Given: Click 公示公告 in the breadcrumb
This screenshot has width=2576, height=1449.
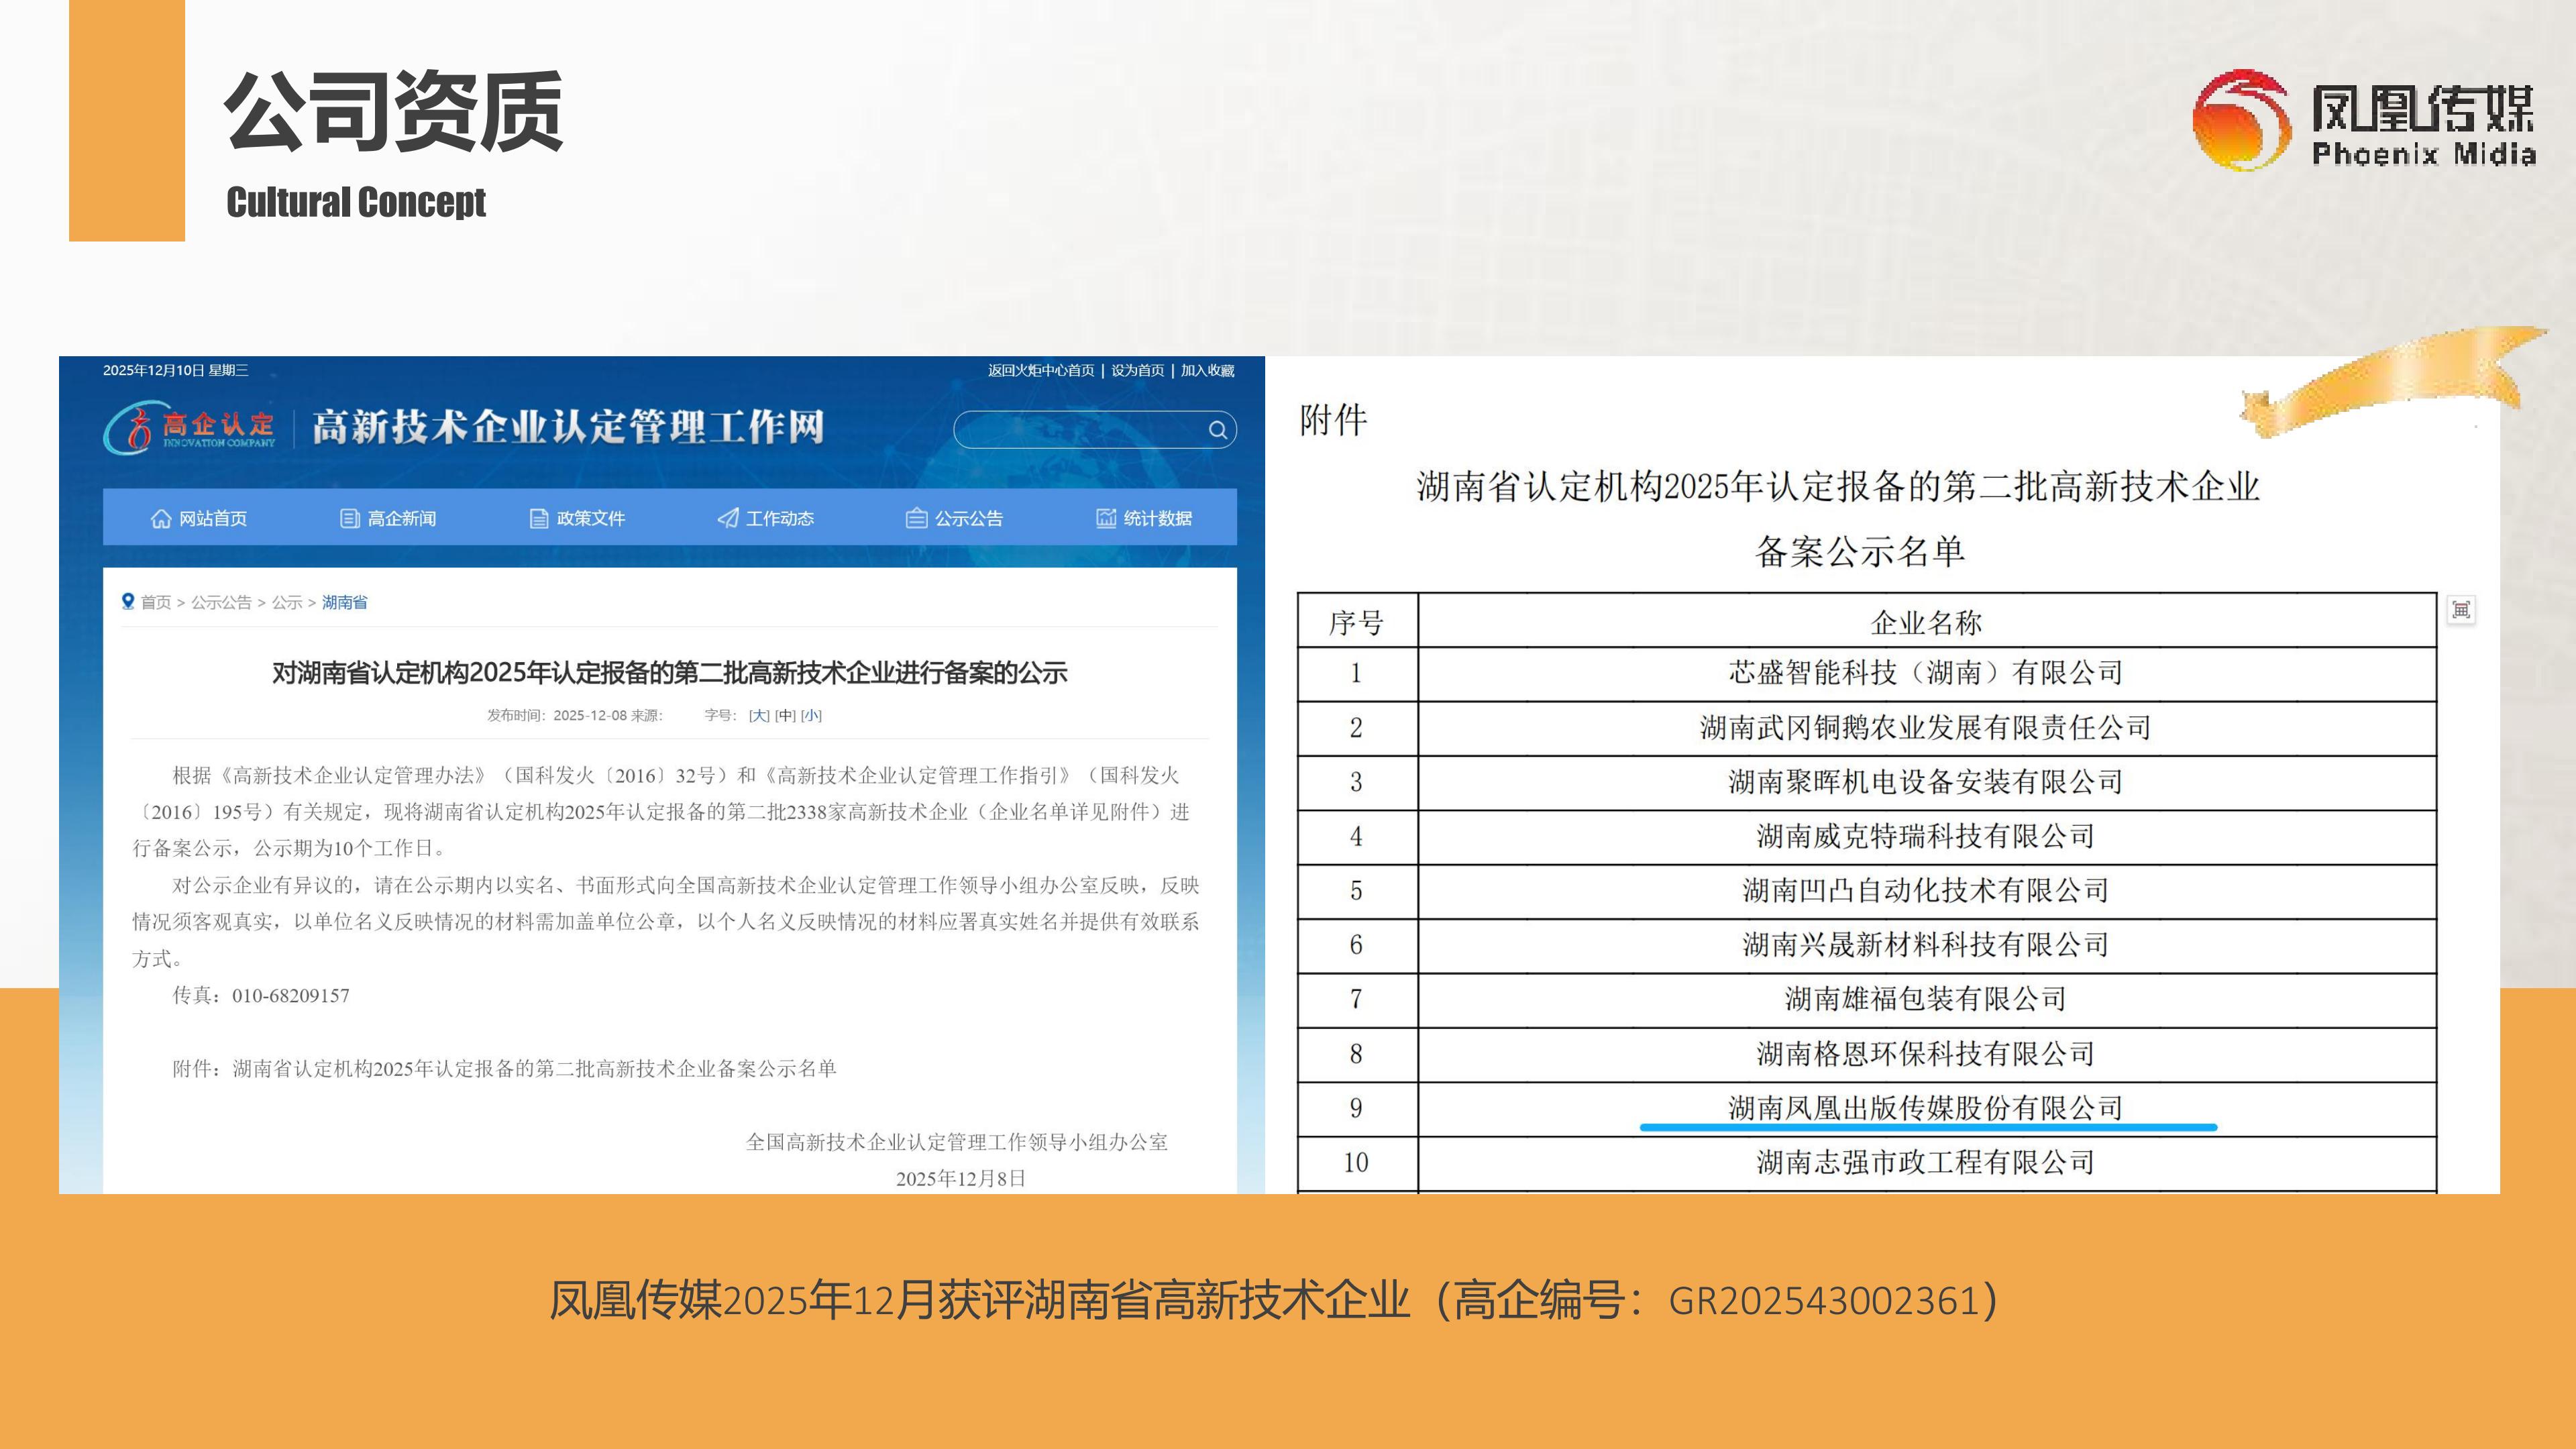Looking at the screenshot, I should pos(222,602).
